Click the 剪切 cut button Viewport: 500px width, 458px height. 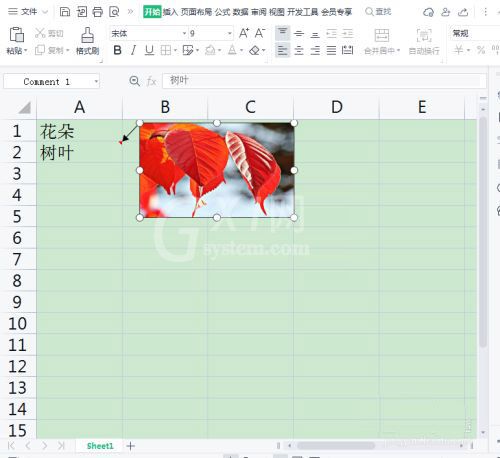pos(49,33)
